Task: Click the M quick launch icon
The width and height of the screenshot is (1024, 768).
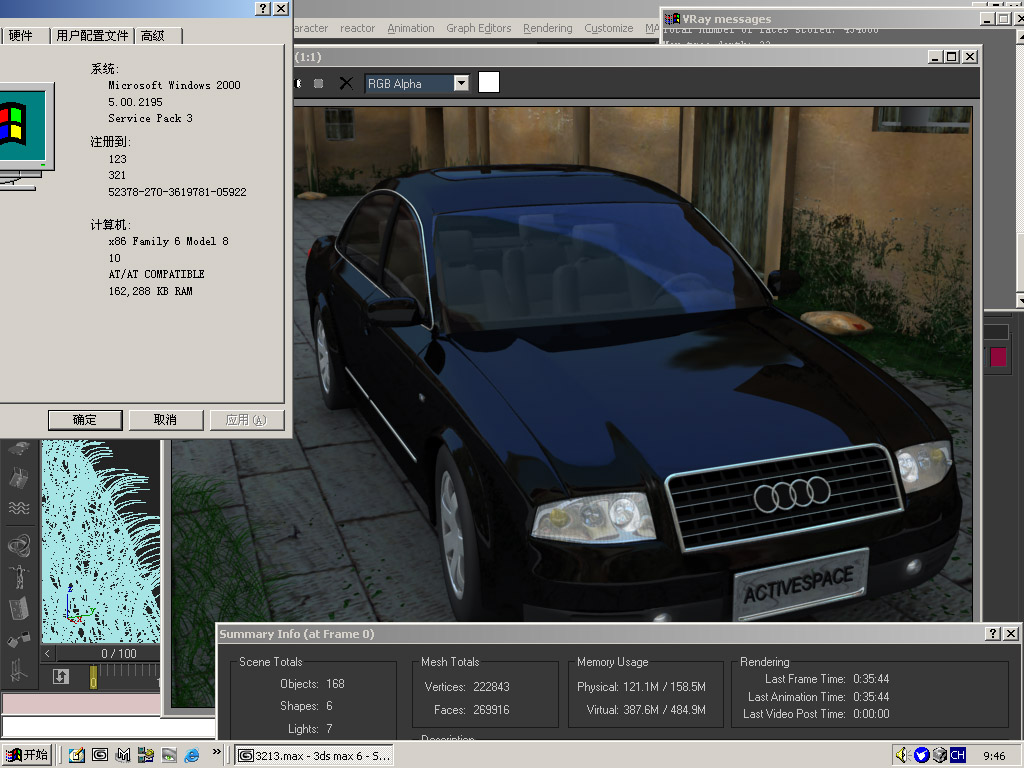Action: 123,756
